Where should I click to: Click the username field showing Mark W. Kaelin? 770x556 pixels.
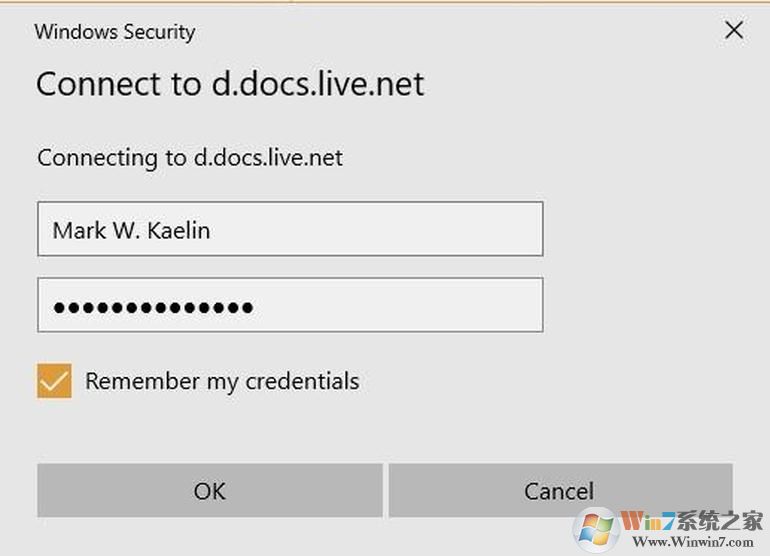290,229
